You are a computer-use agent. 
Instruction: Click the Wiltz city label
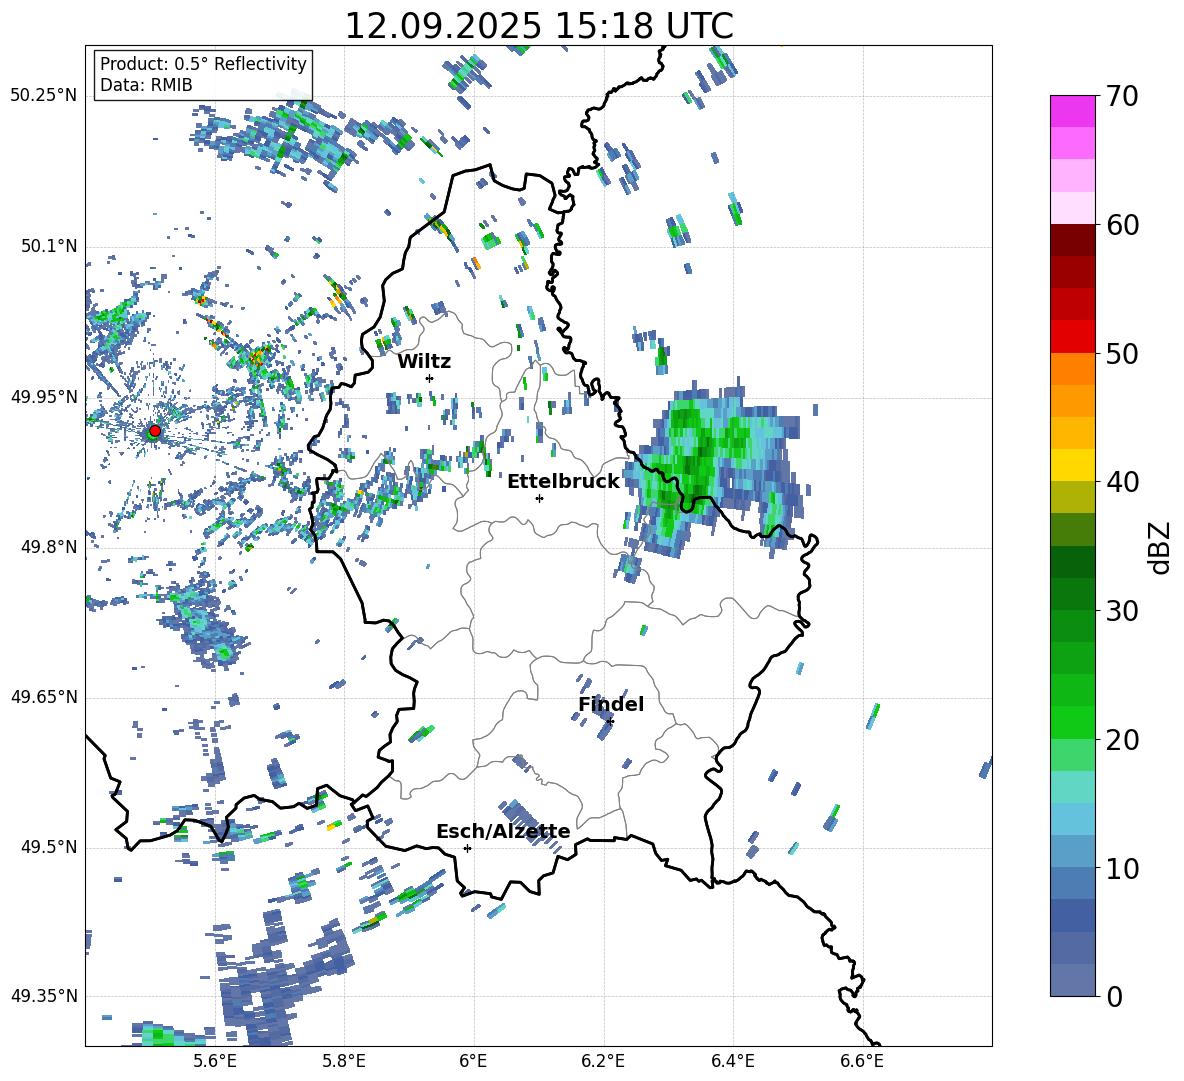click(424, 361)
